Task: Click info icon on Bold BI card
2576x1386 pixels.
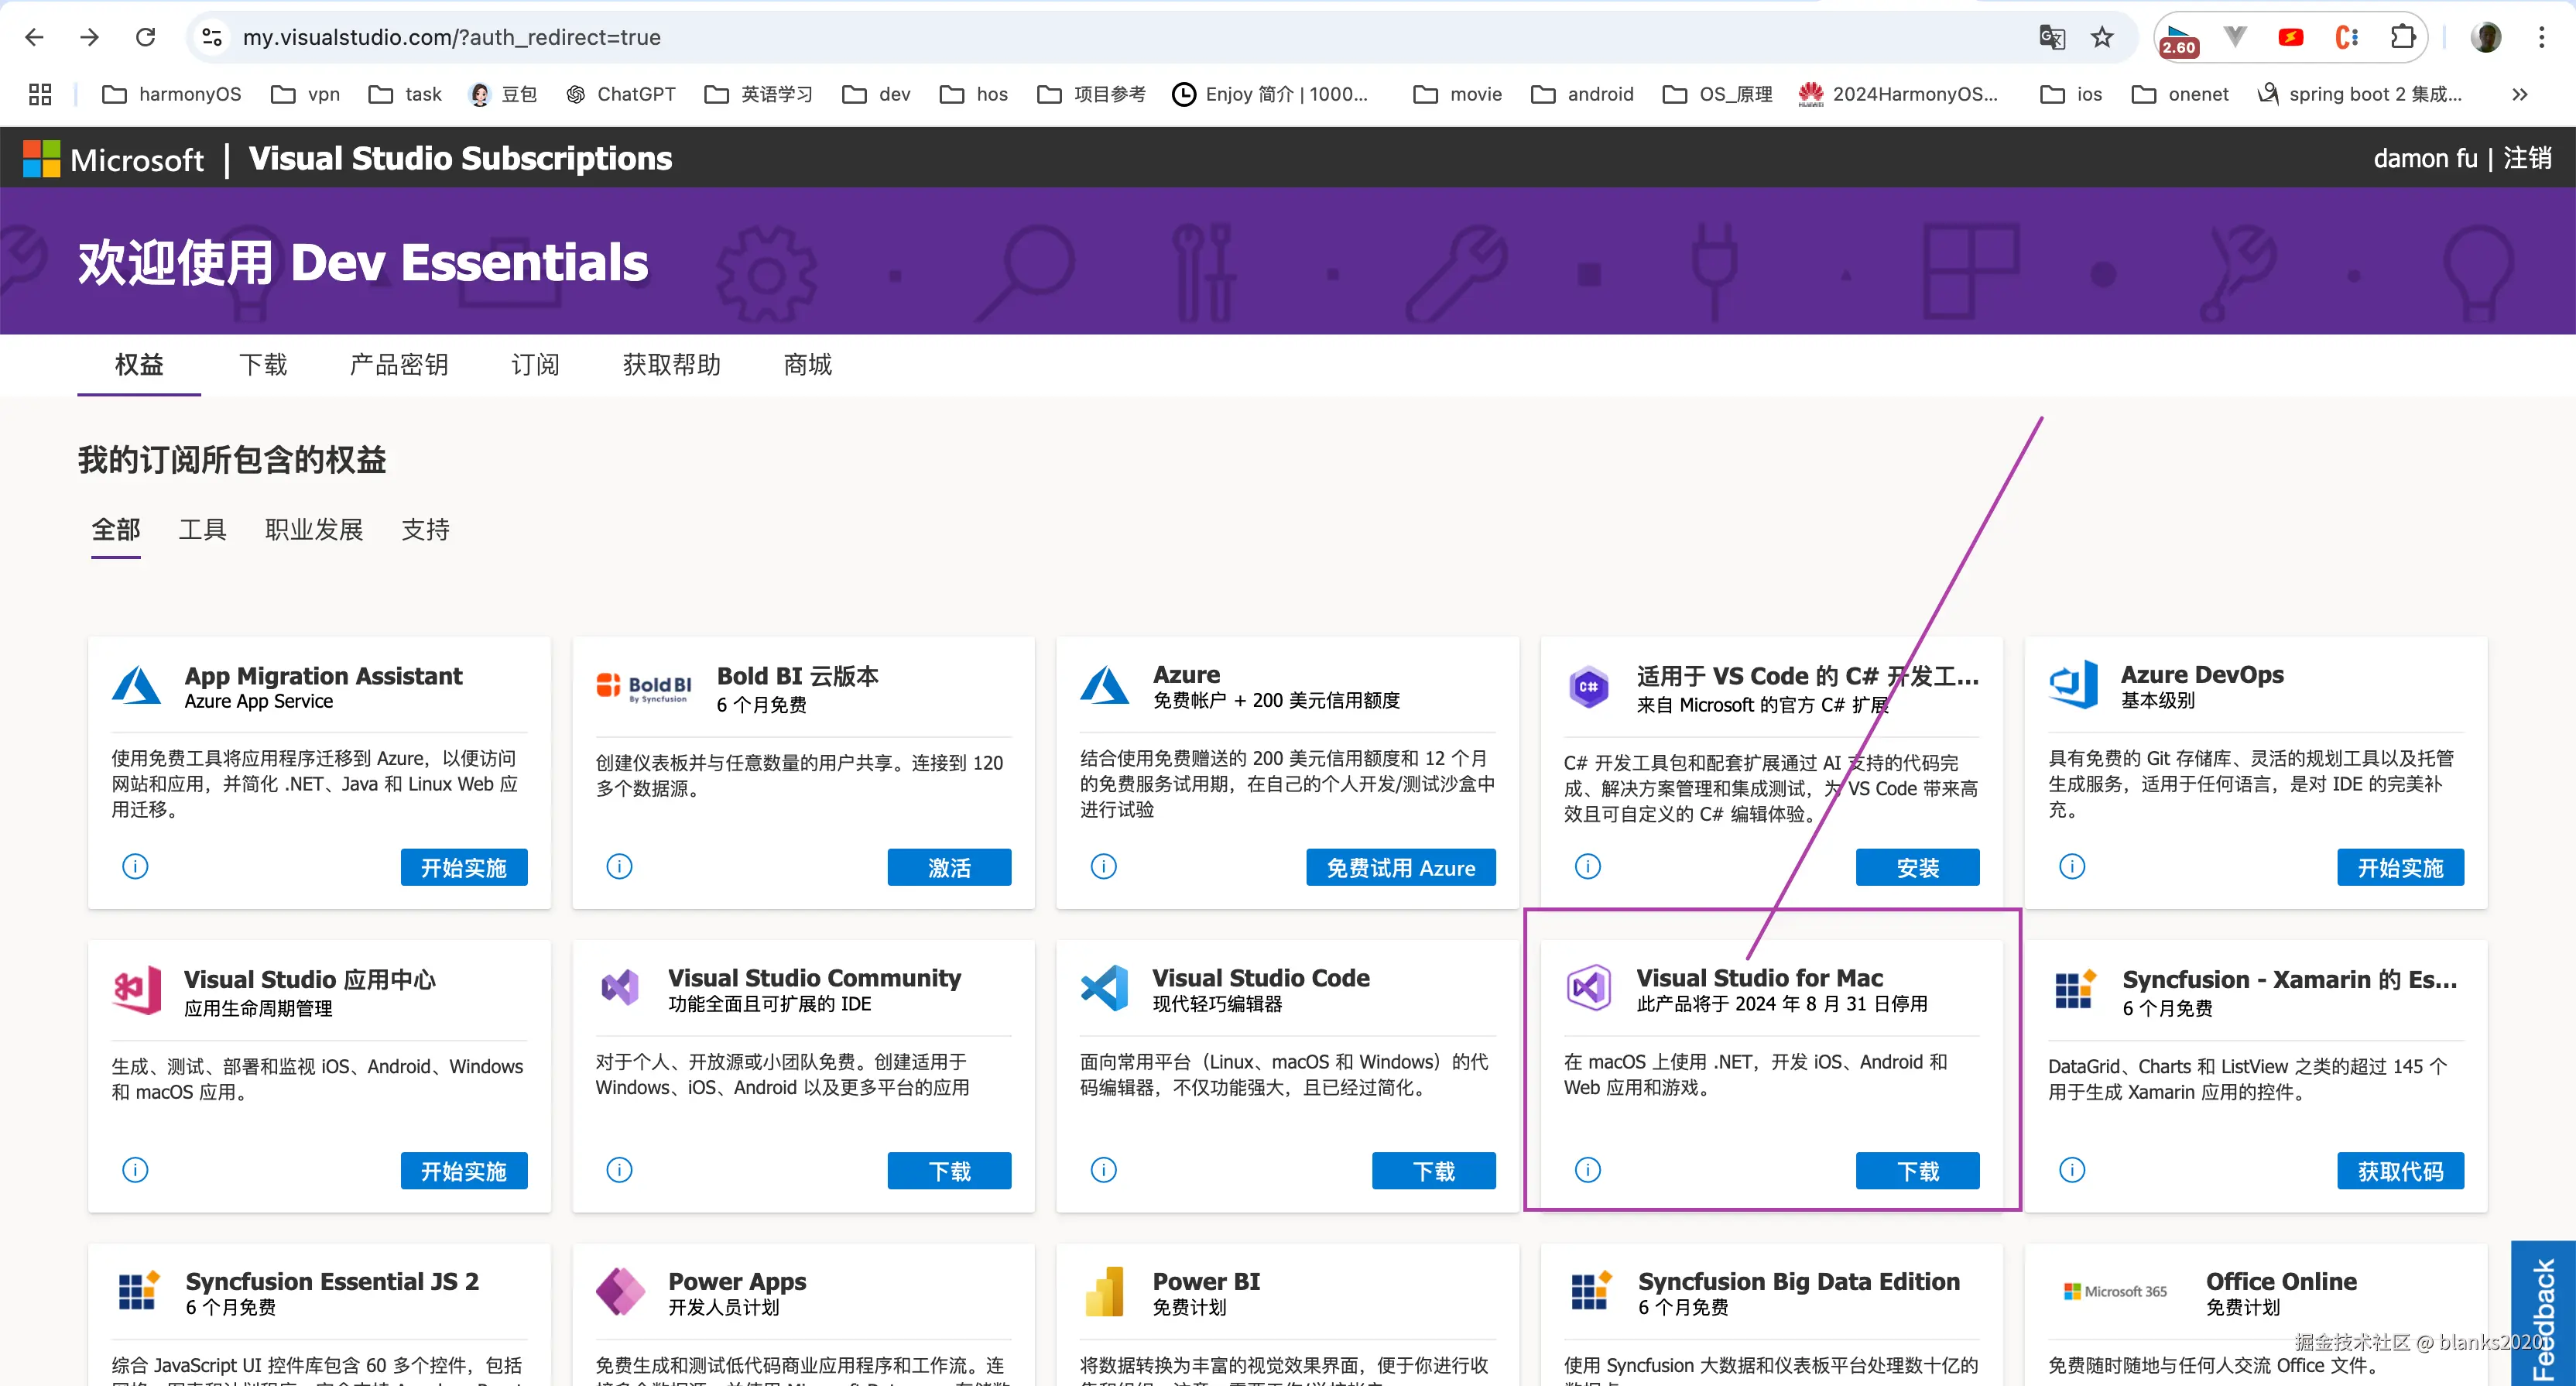Action: [x=619, y=866]
